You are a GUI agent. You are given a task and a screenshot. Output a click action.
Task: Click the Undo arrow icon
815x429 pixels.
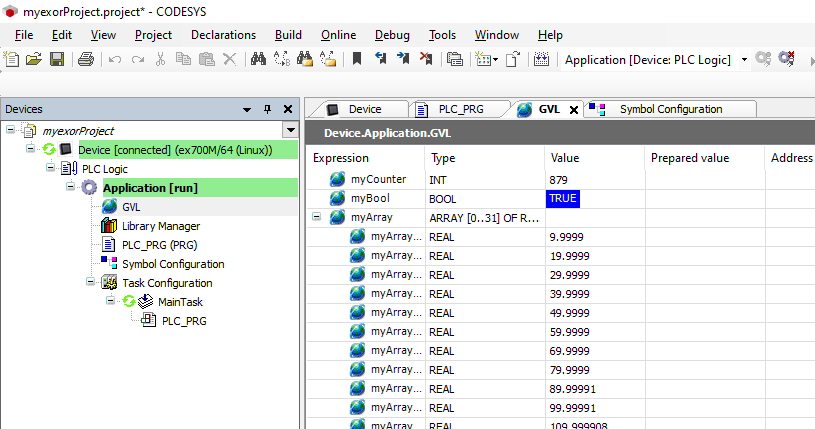click(x=115, y=60)
